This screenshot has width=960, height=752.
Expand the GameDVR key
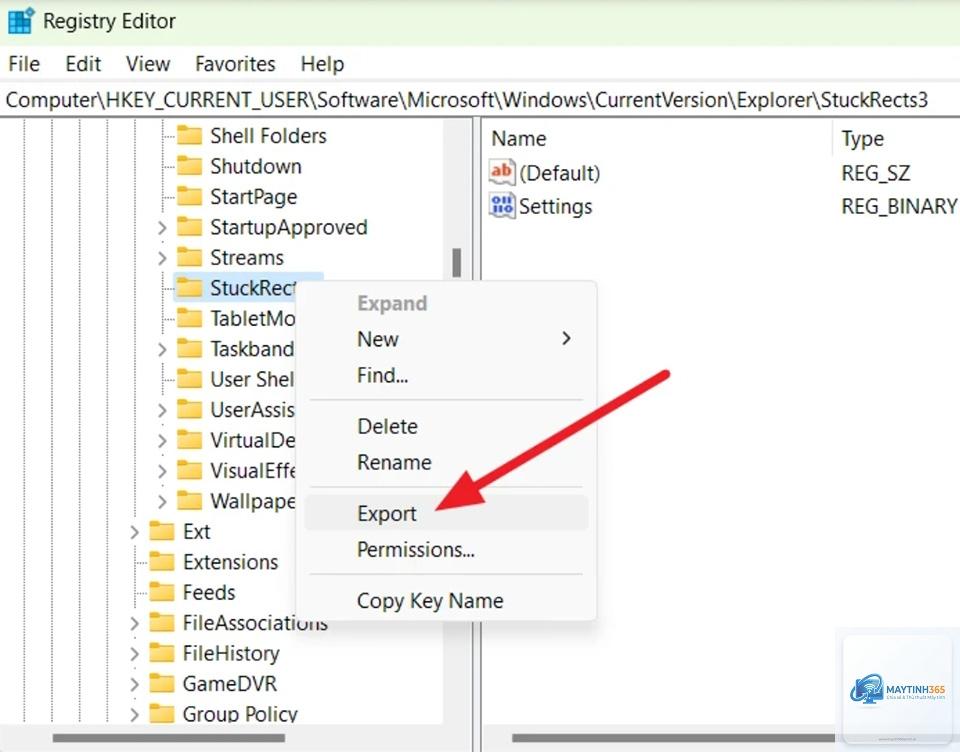(134, 684)
